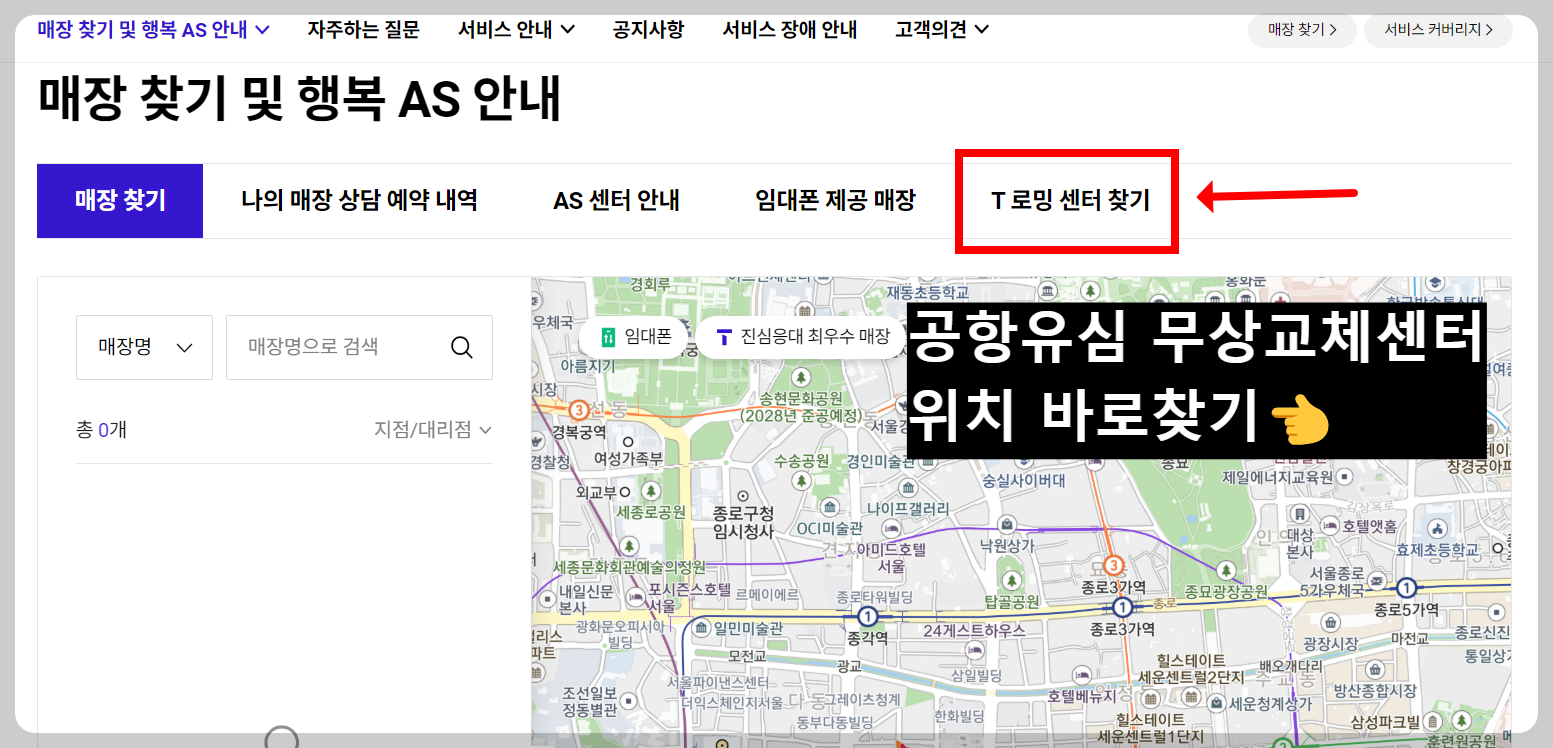The height and width of the screenshot is (748, 1553).
Task: Toggle the 진심응대 최우수 매장 filter
Action: pos(801,337)
